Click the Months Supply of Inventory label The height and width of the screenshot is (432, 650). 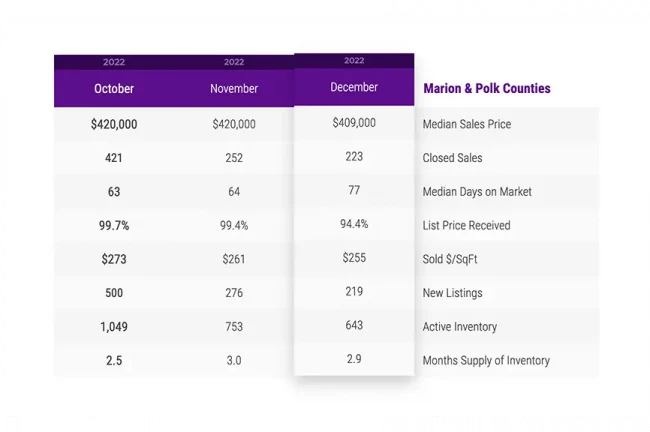coord(486,361)
